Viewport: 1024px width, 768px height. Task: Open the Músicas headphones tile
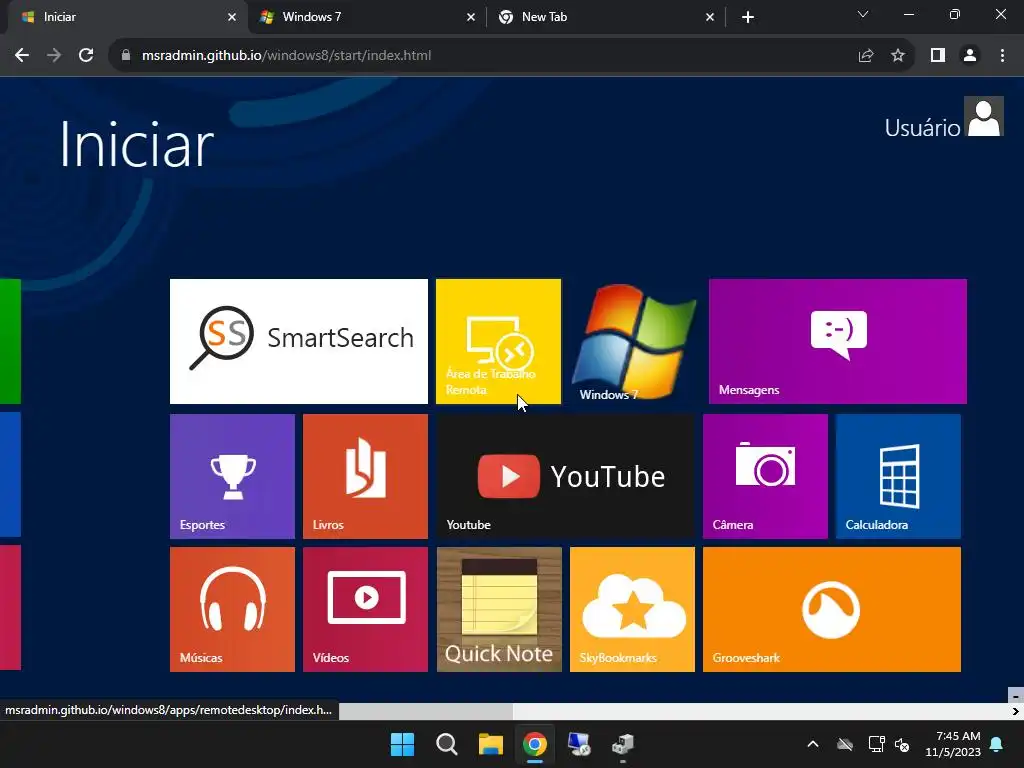click(232, 609)
